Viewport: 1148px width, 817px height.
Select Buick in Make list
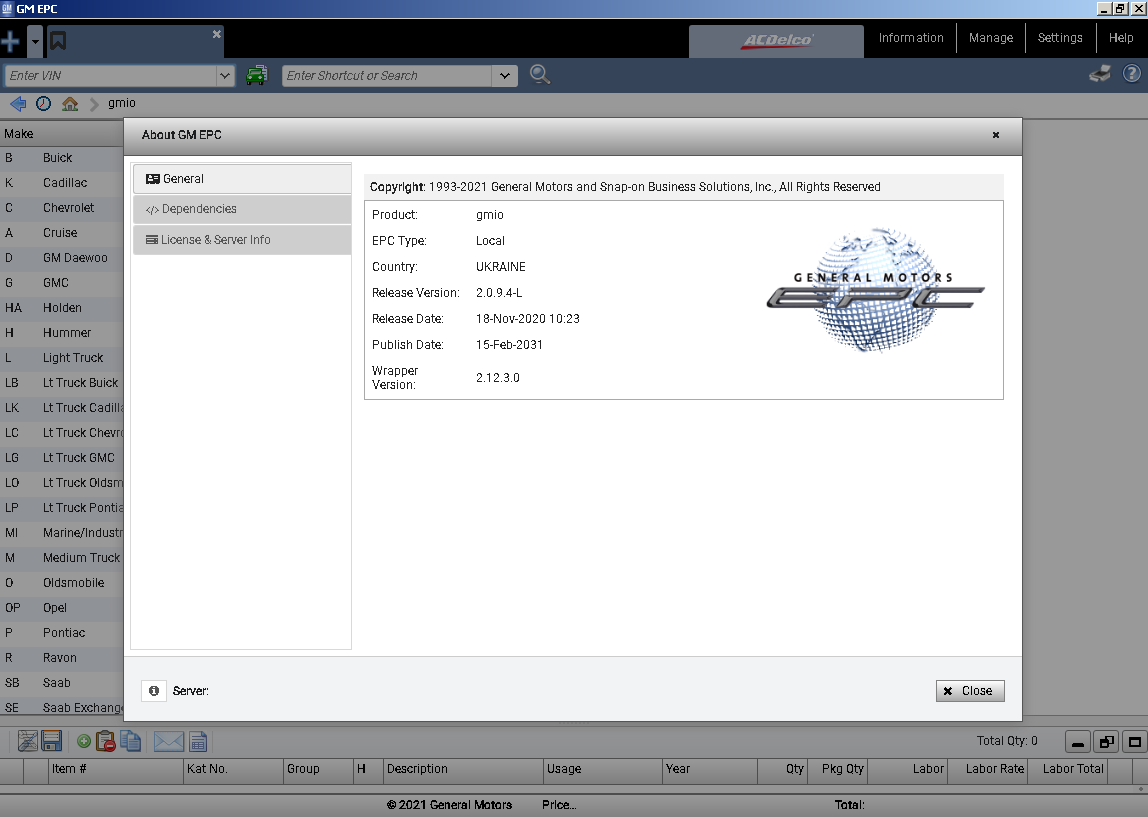62,158
